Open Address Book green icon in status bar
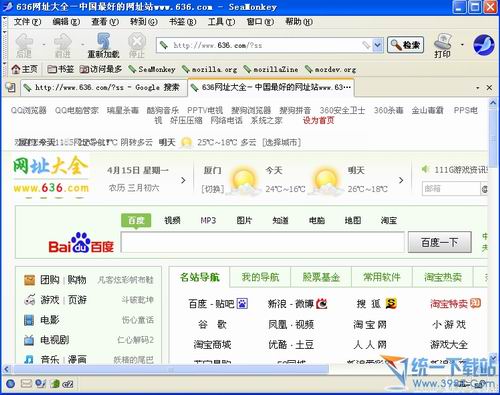 55,384
